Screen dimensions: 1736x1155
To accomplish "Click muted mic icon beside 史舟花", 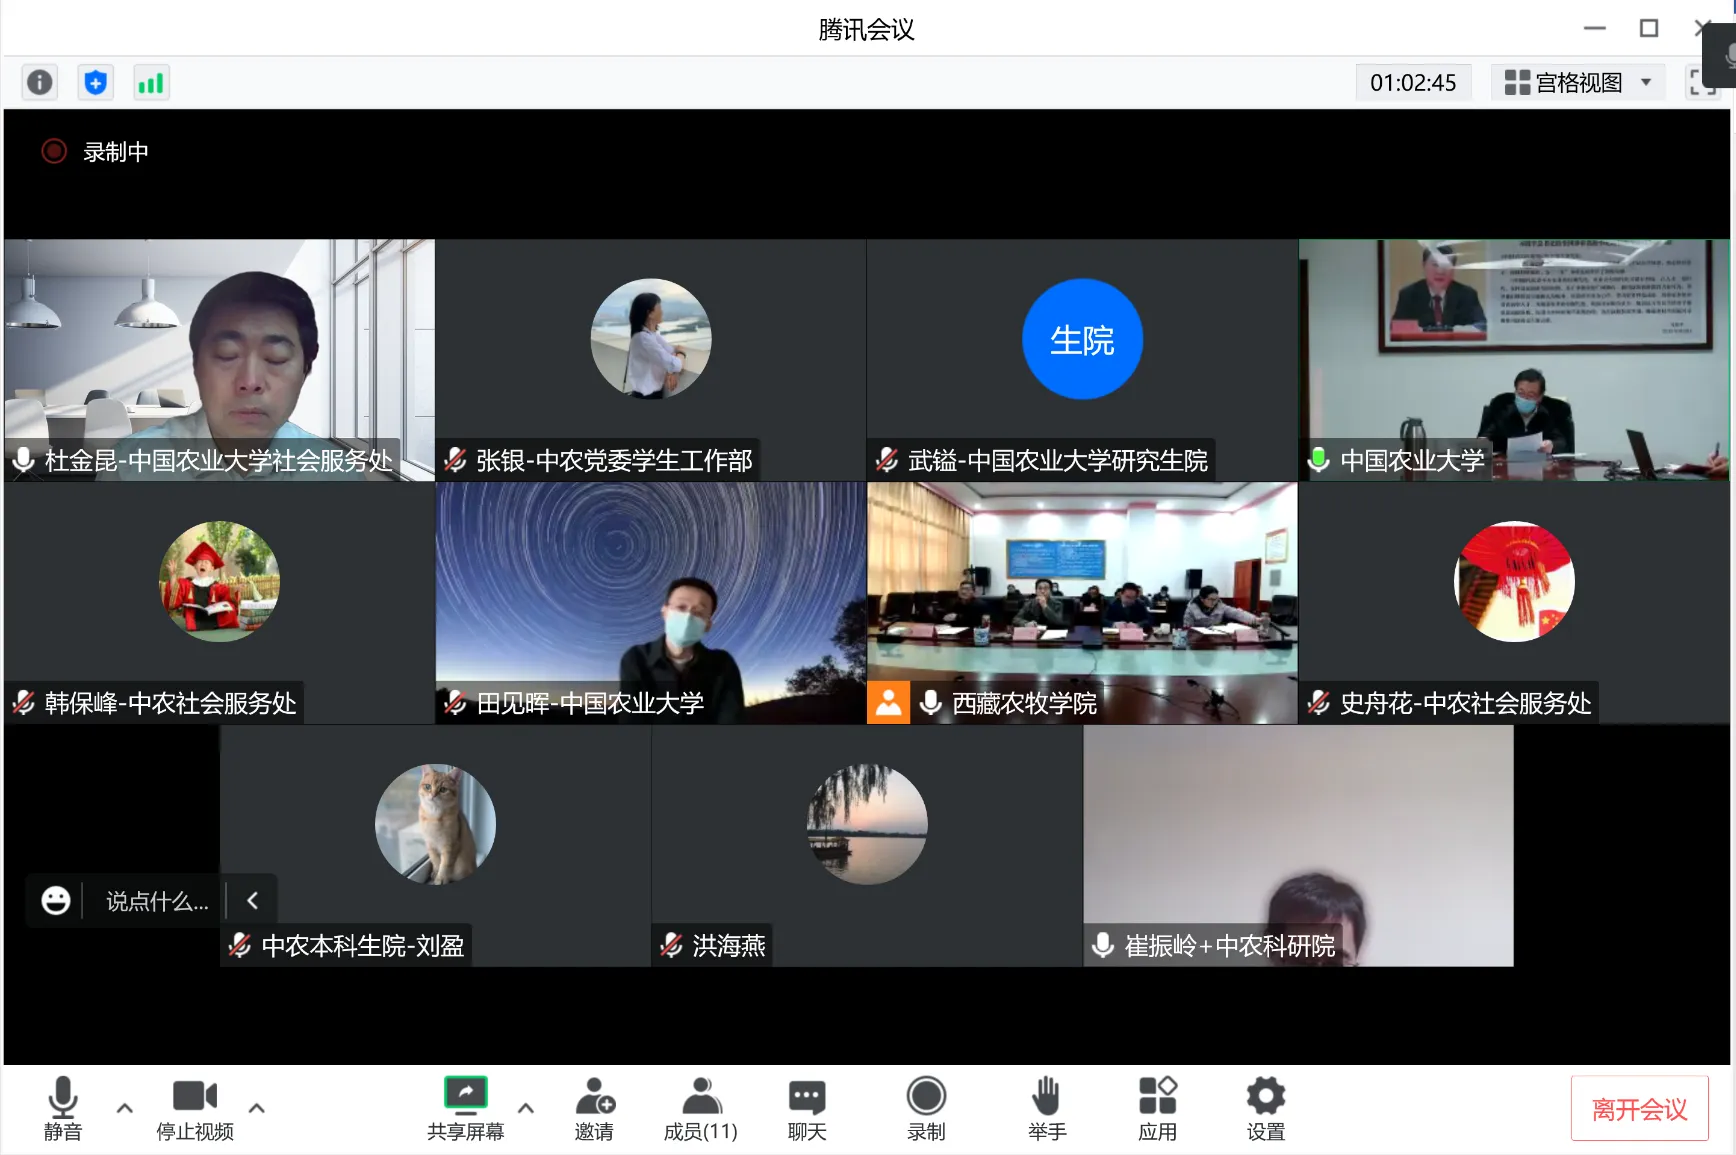I will [1319, 702].
